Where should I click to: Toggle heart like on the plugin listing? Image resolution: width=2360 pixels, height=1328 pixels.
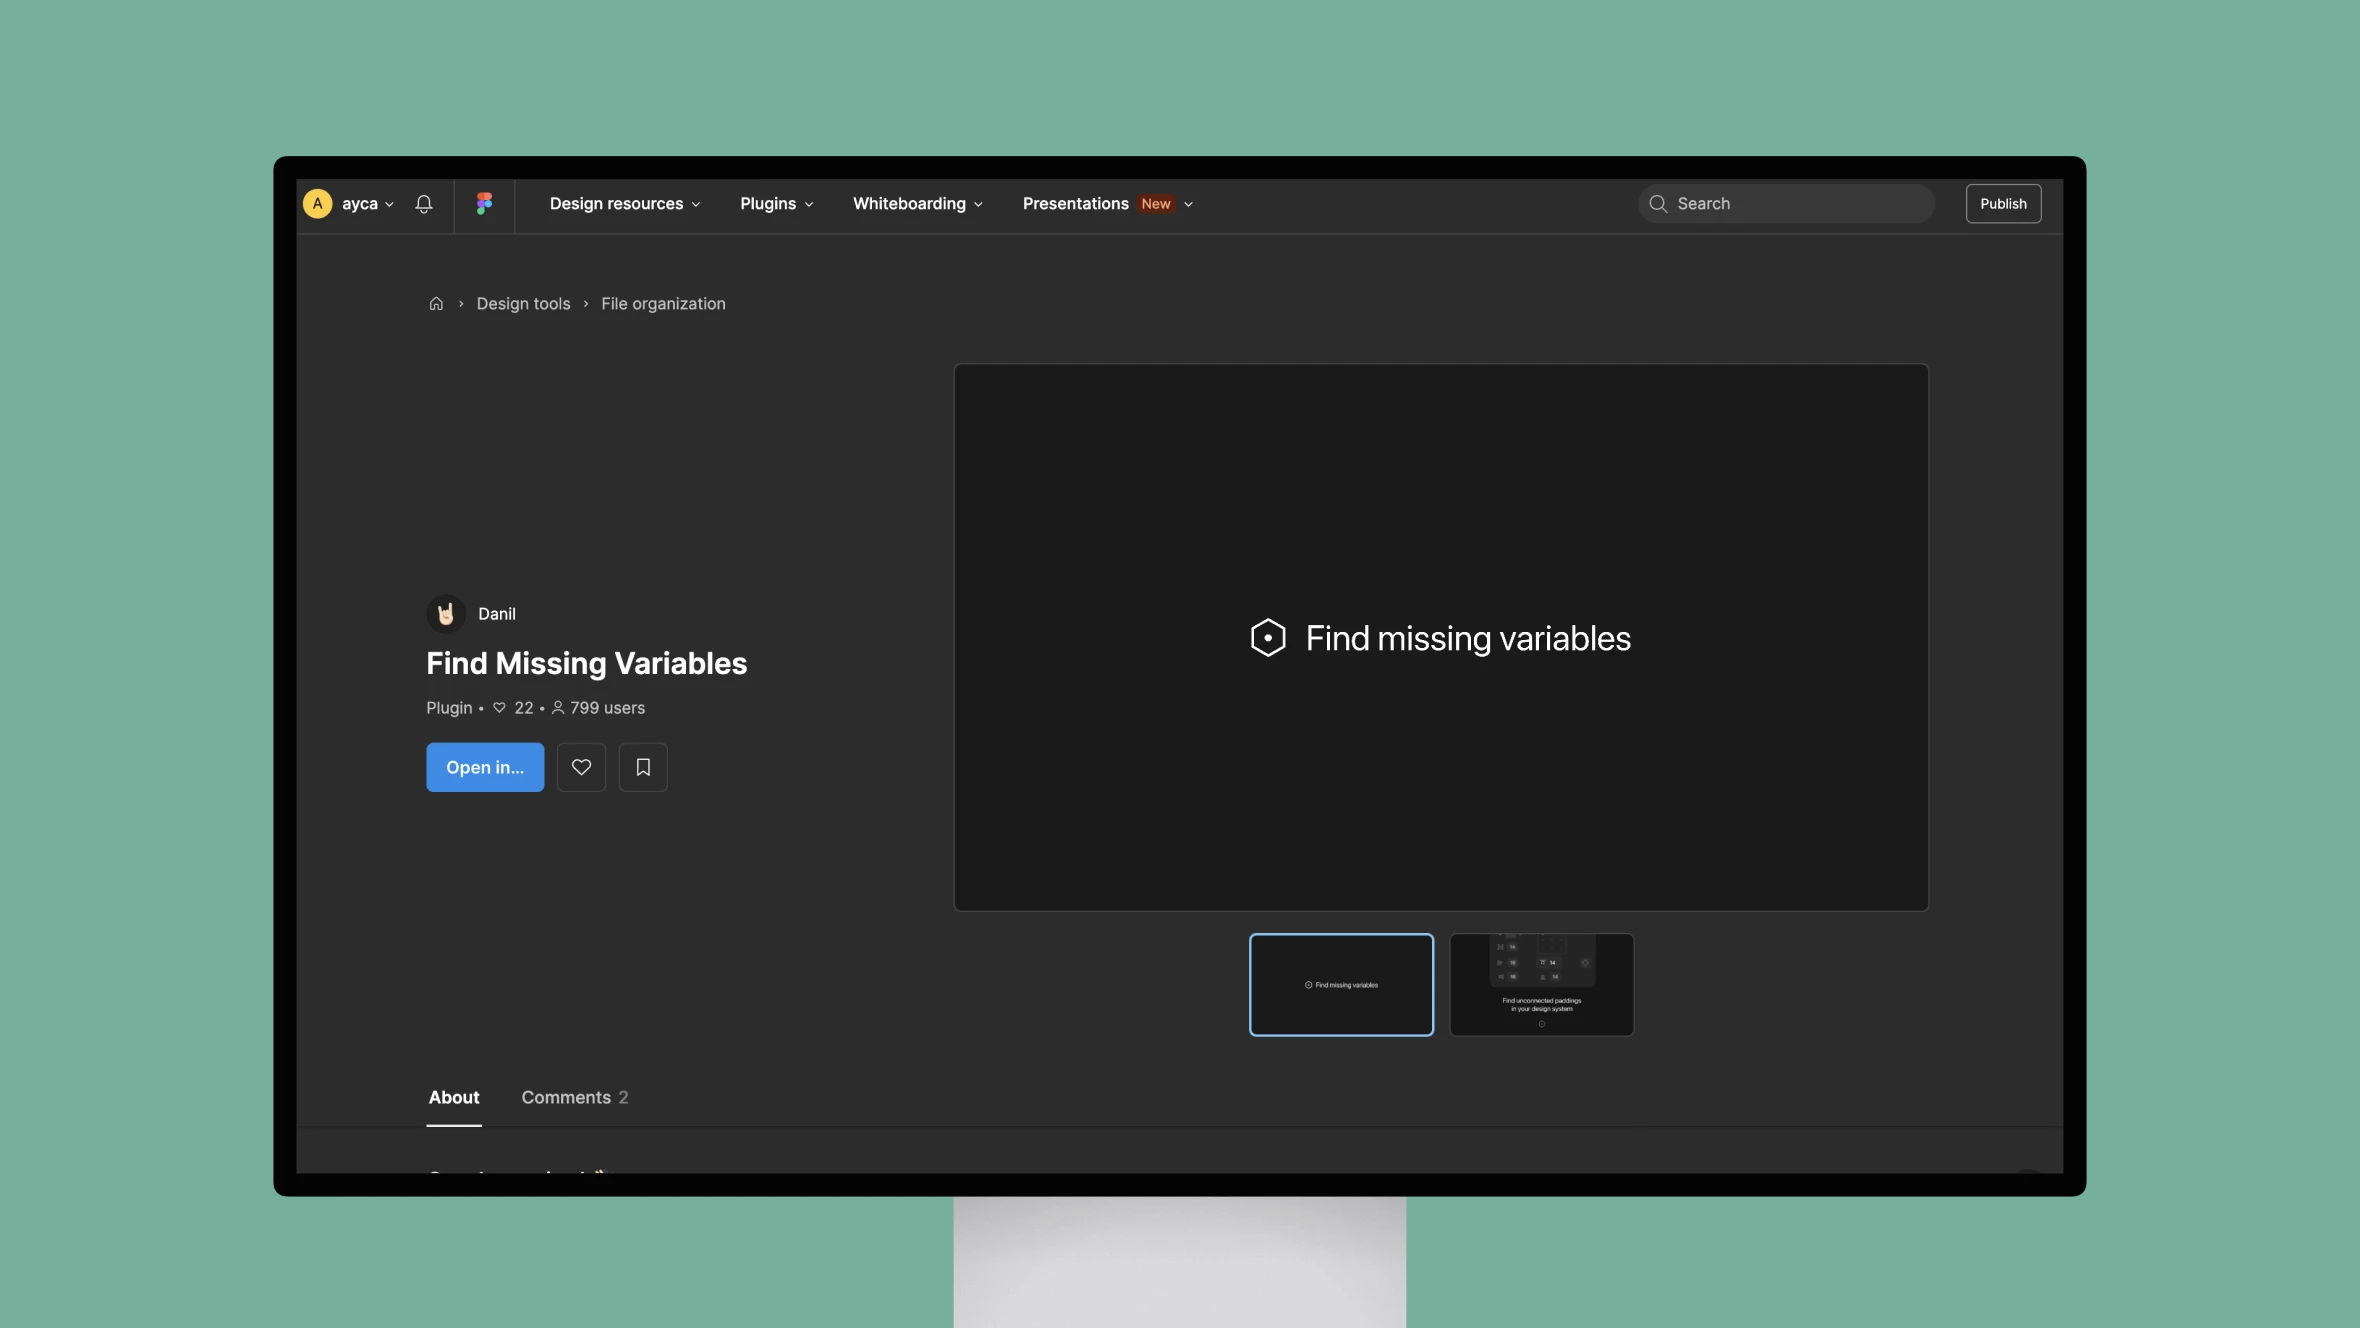(580, 767)
